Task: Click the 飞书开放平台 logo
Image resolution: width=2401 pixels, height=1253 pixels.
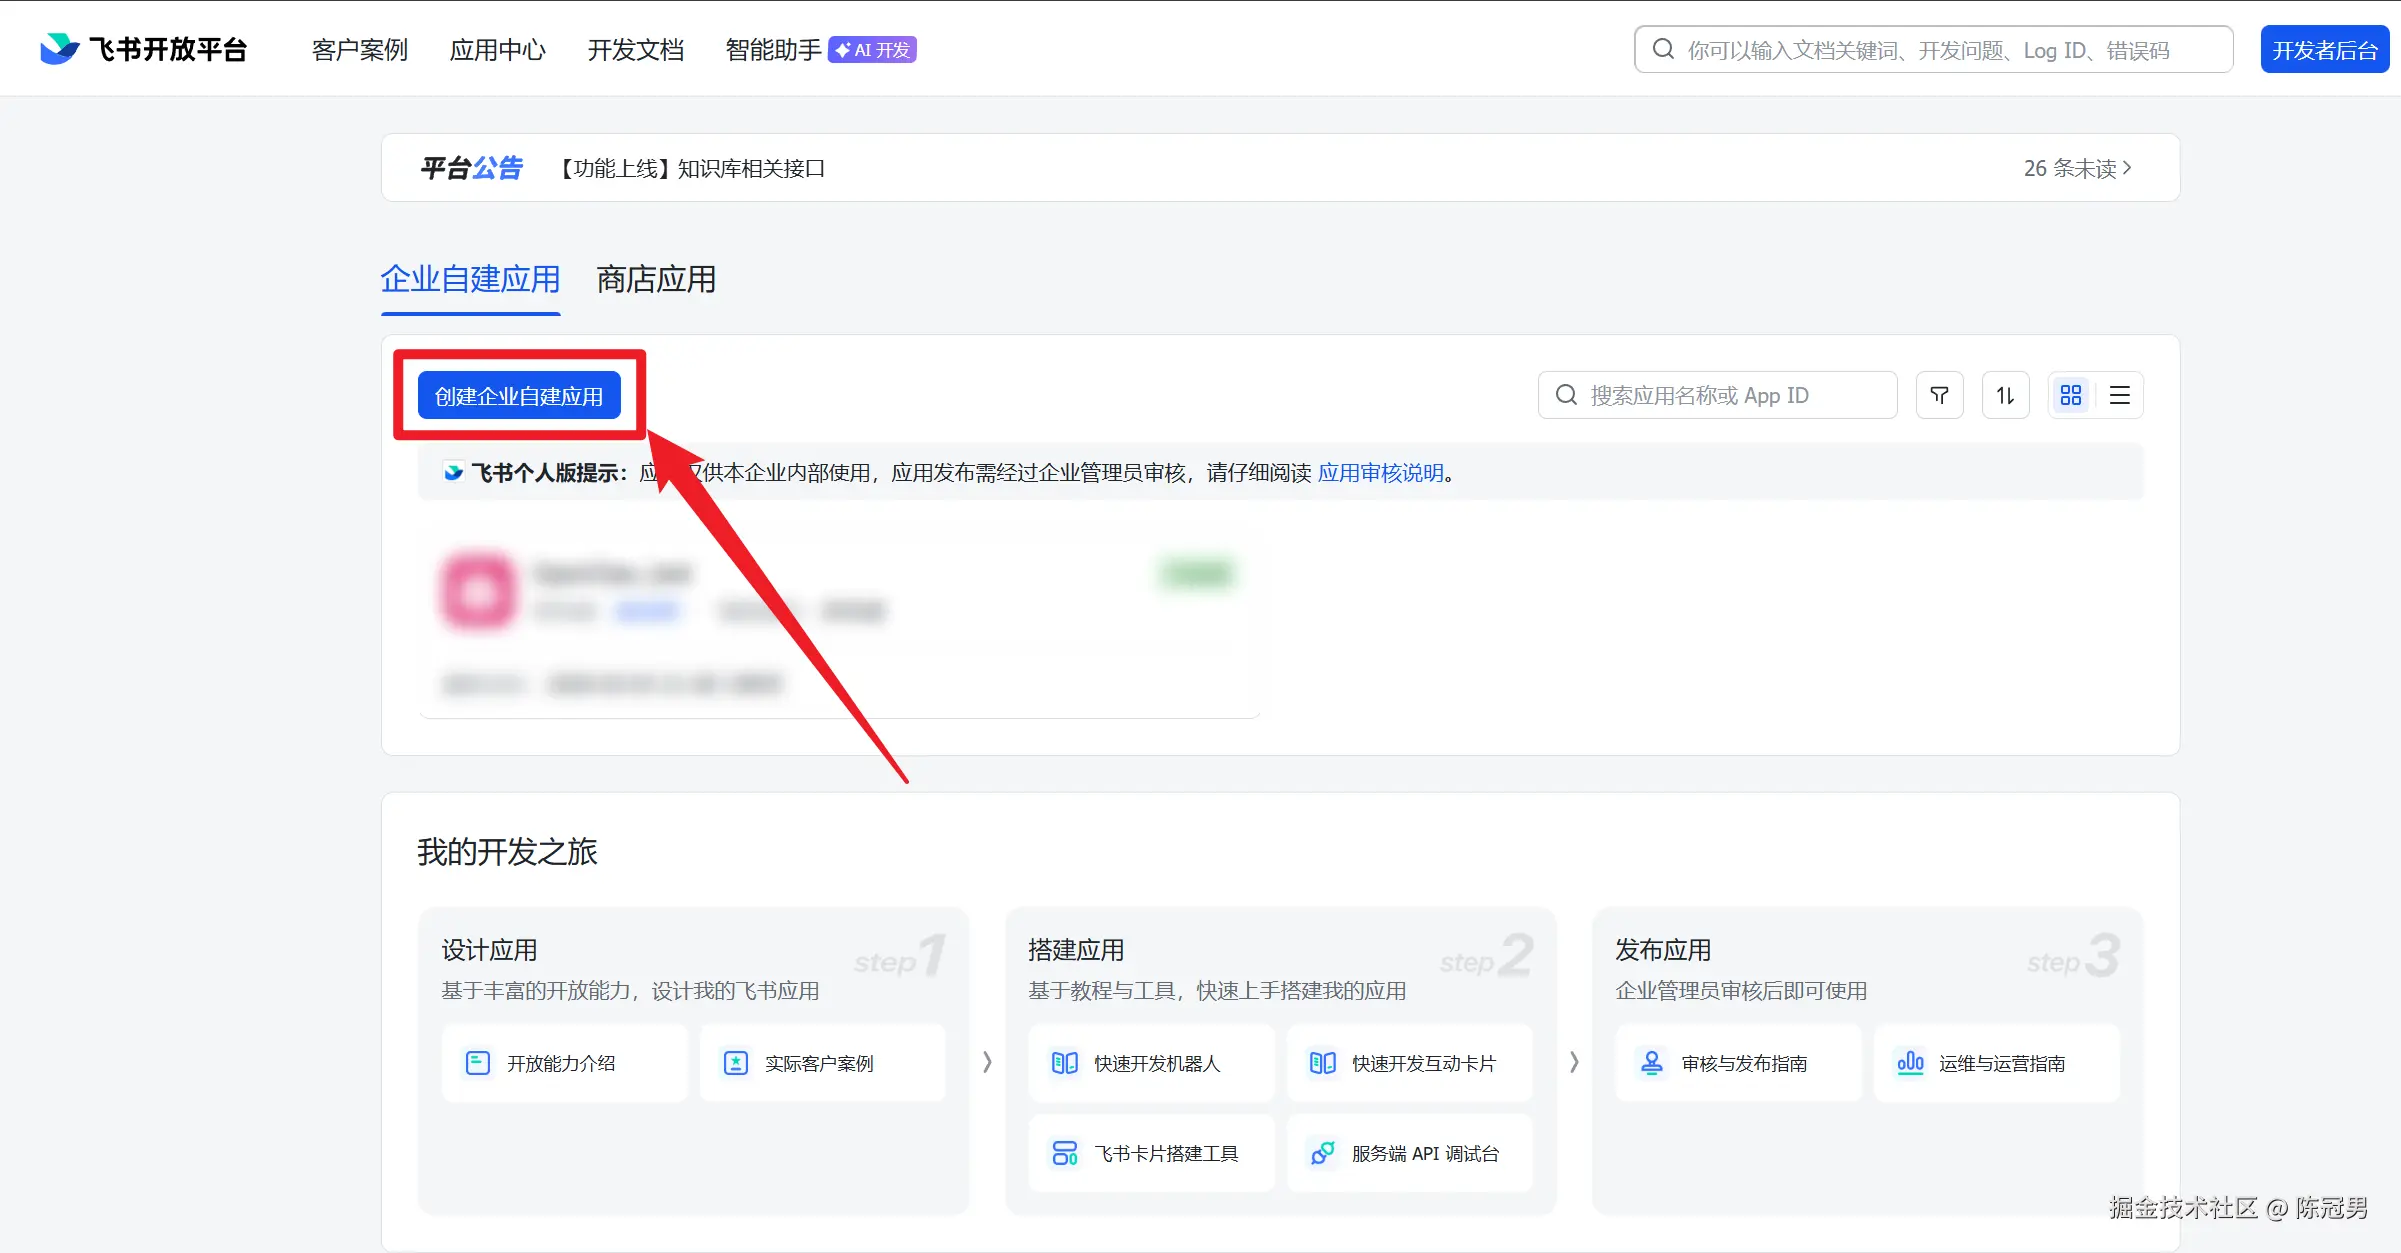Action: 143,47
